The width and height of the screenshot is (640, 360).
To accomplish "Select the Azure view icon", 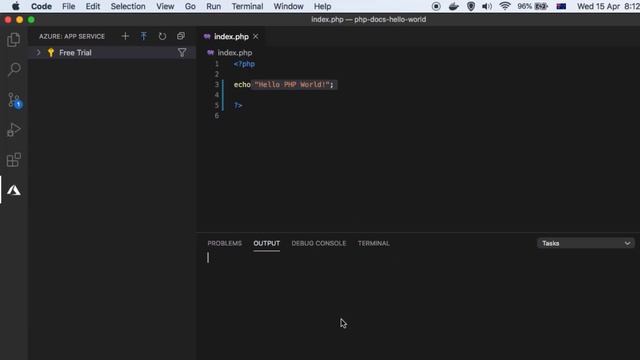I will point(14,190).
